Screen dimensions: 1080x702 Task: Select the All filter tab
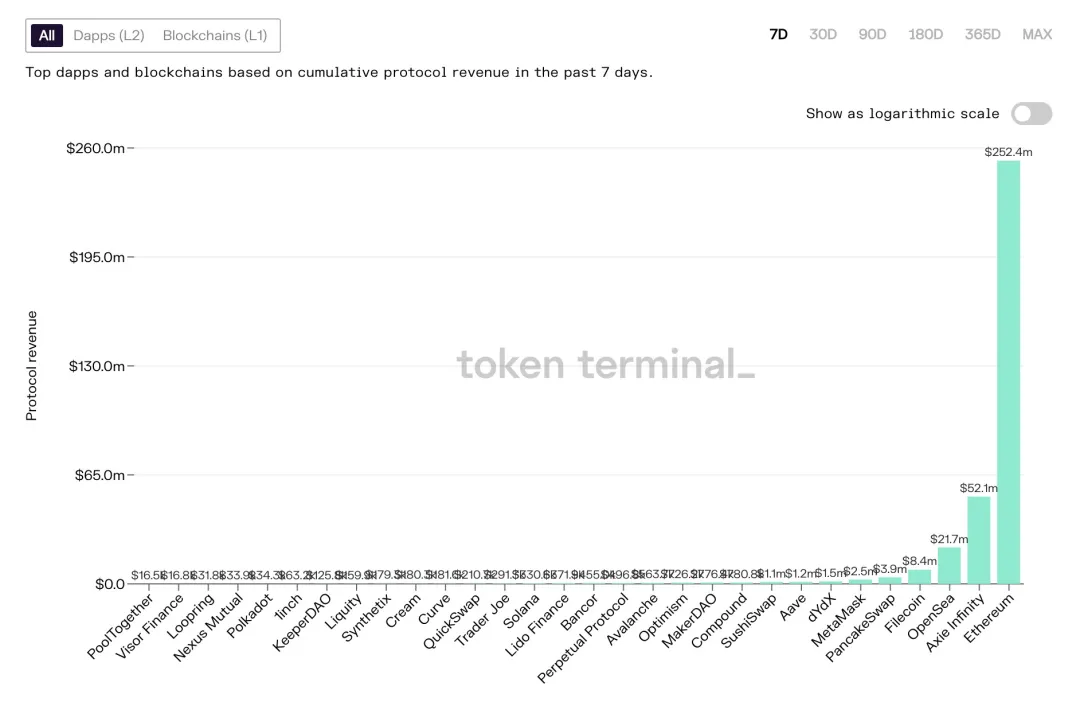tap(47, 36)
